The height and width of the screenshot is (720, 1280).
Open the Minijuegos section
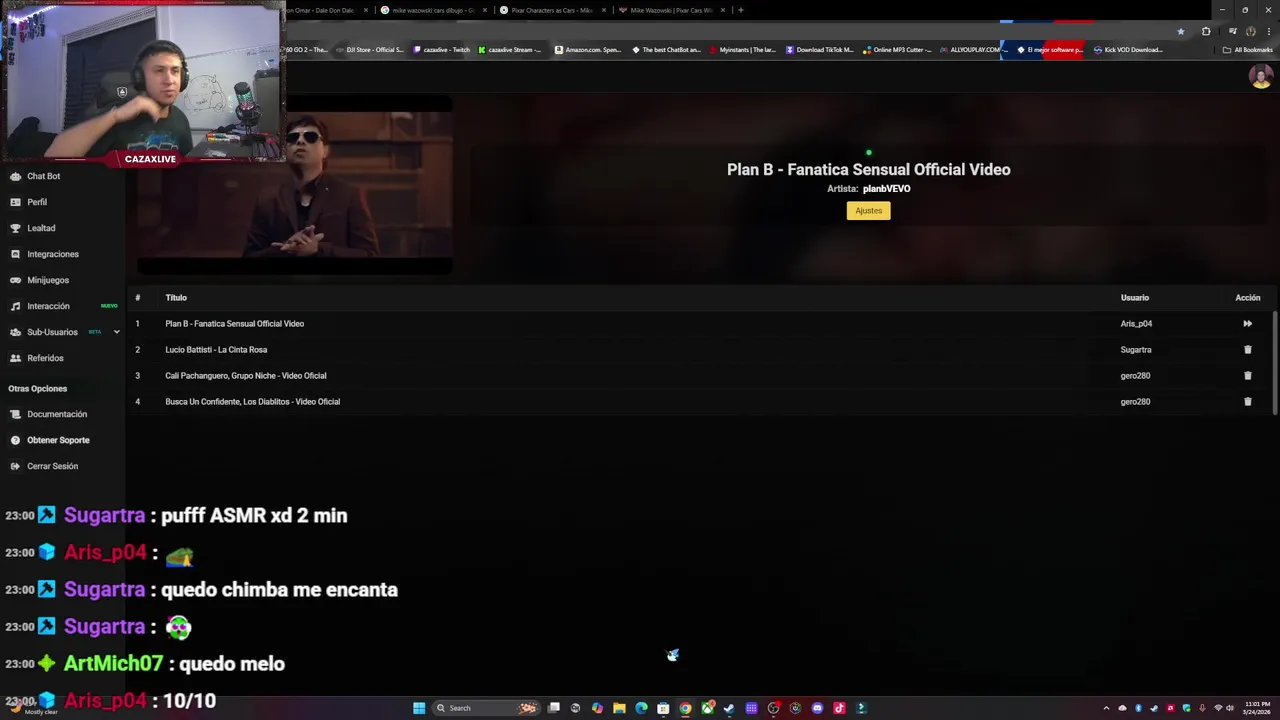click(x=48, y=280)
